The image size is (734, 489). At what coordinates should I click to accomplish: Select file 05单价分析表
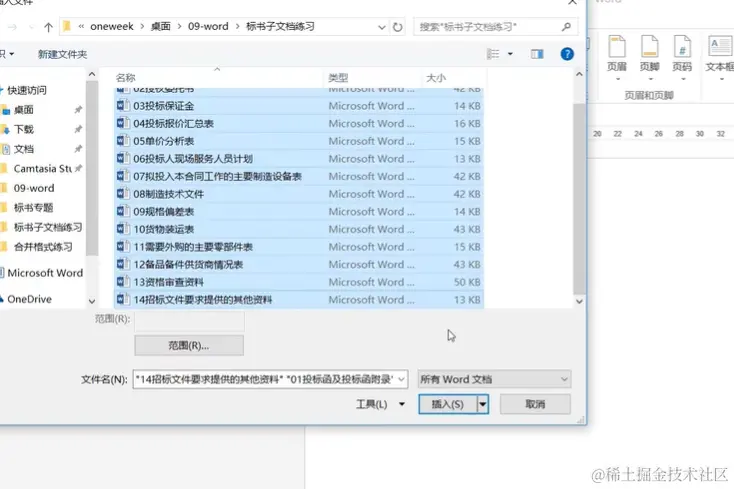pyautogui.click(x=299, y=141)
